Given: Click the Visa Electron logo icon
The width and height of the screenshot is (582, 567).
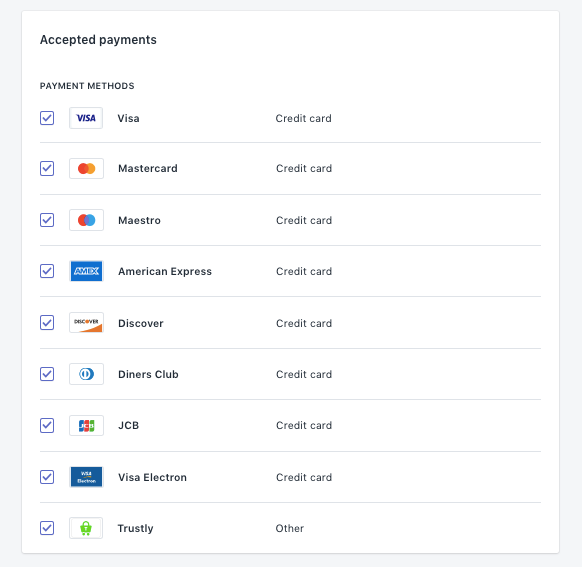Looking at the screenshot, I should click(86, 477).
